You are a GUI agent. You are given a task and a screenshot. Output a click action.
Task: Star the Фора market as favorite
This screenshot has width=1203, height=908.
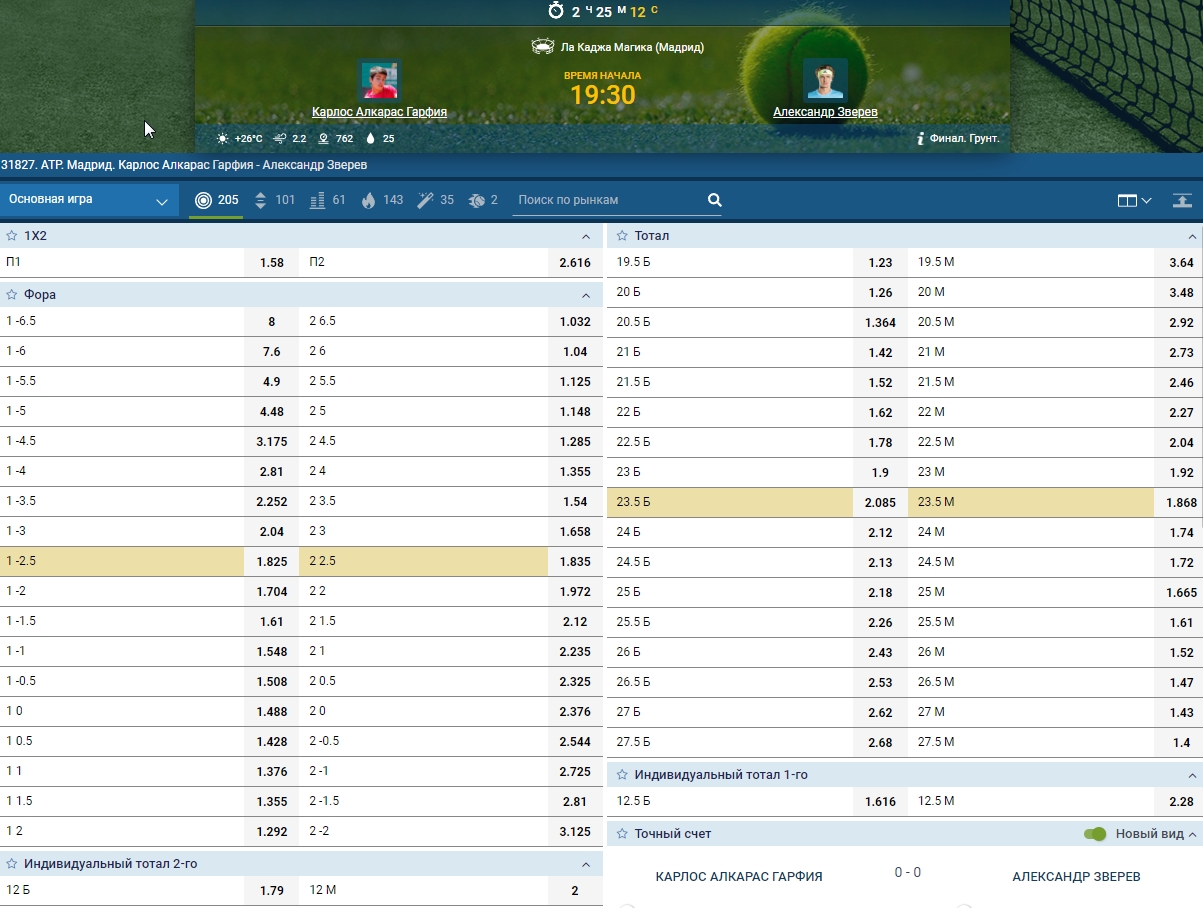coord(12,295)
